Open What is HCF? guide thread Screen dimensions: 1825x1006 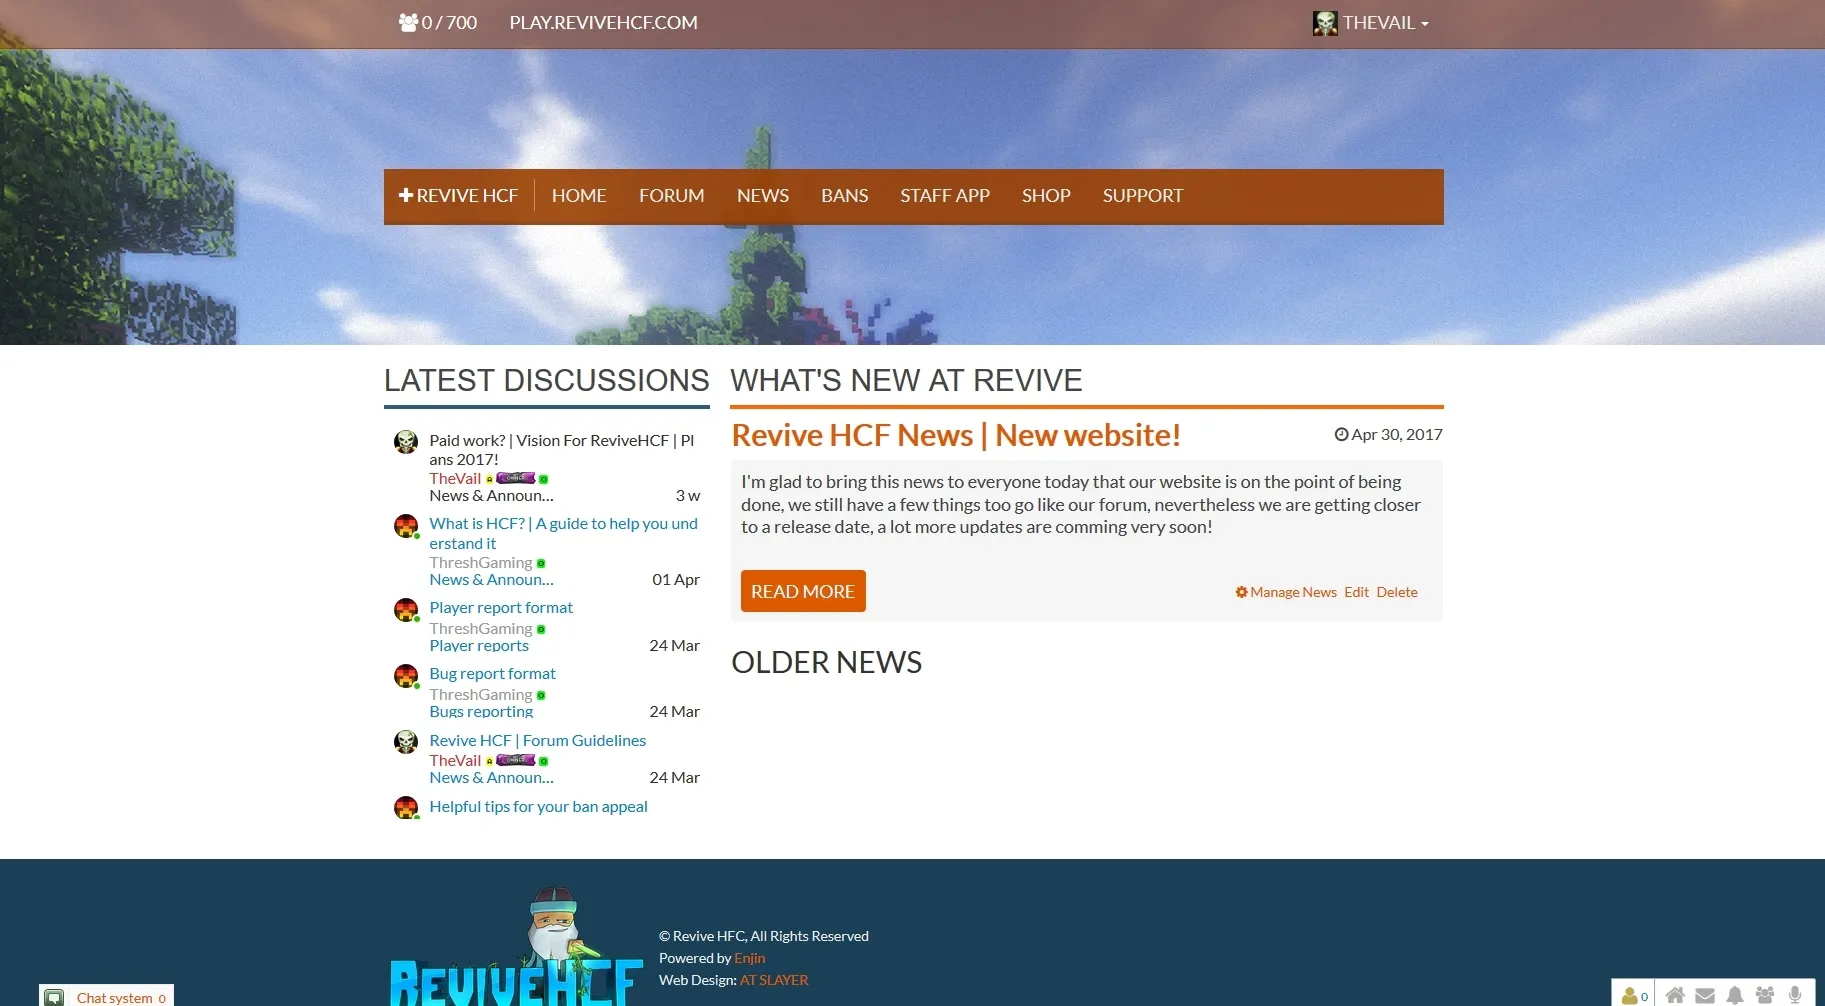(x=564, y=533)
